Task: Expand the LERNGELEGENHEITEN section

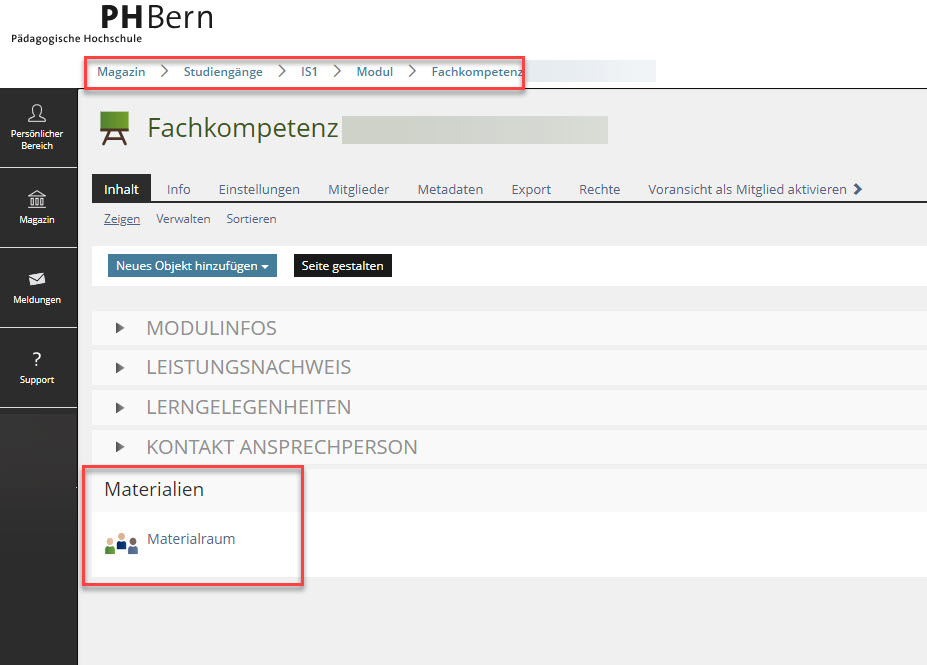Action: (x=121, y=408)
